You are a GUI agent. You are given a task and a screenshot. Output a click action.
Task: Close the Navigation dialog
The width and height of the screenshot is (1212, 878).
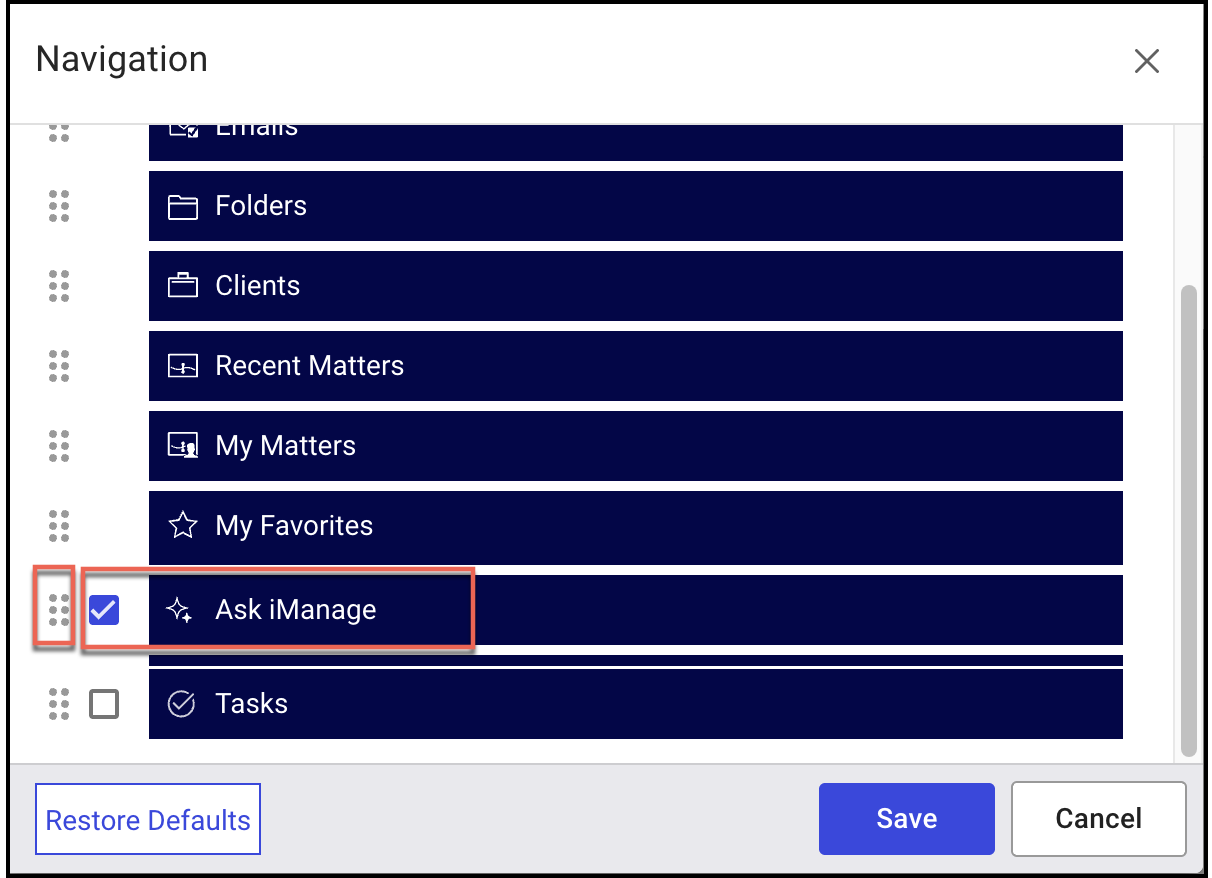tap(1146, 61)
